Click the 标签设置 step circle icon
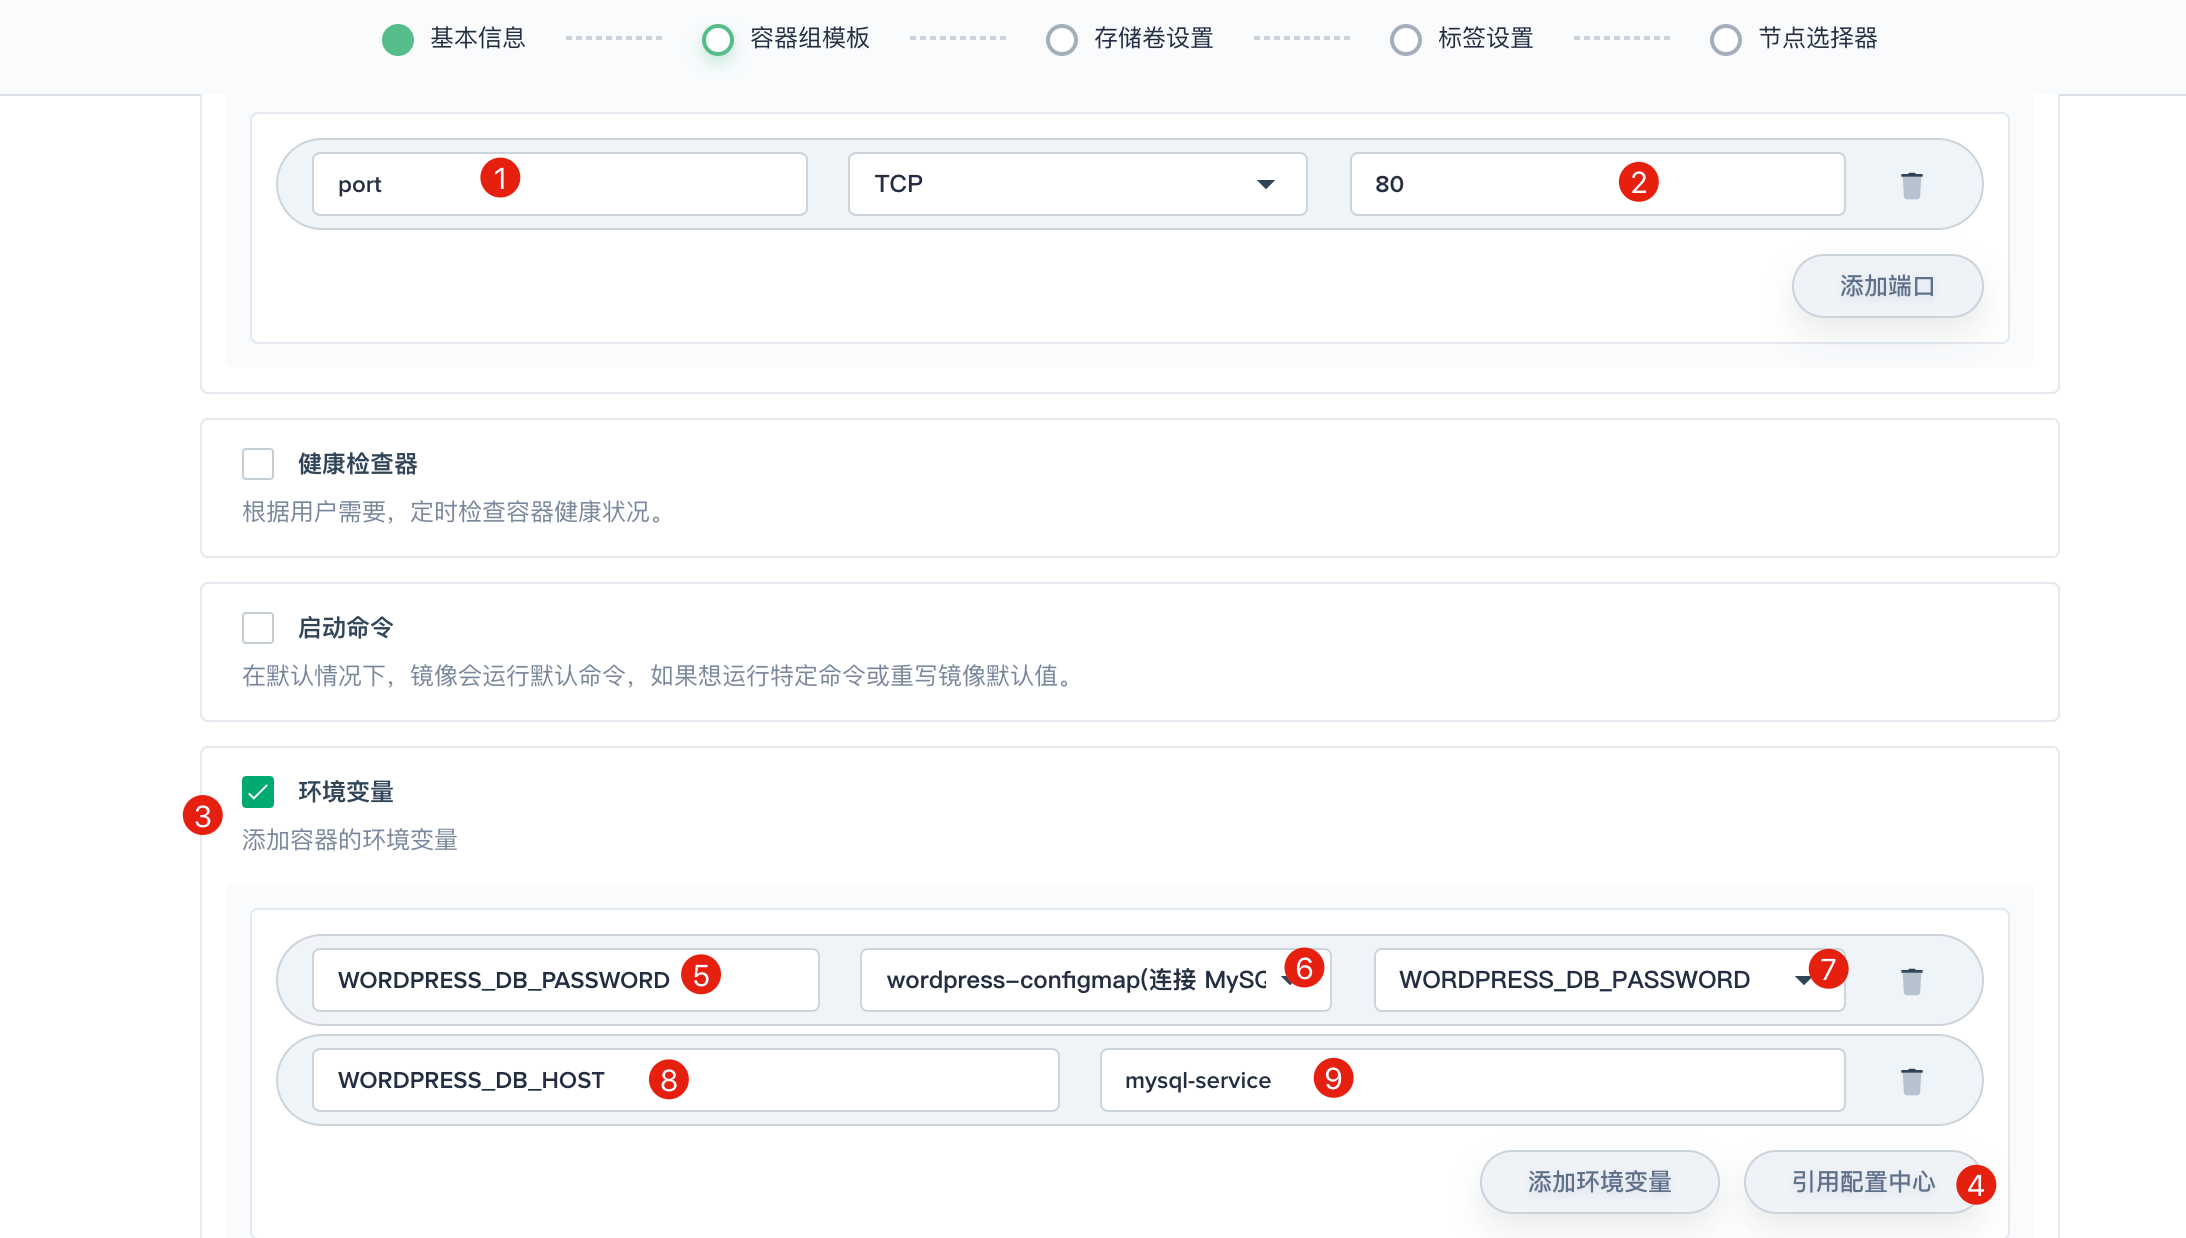2186x1238 pixels. pos(1405,40)
